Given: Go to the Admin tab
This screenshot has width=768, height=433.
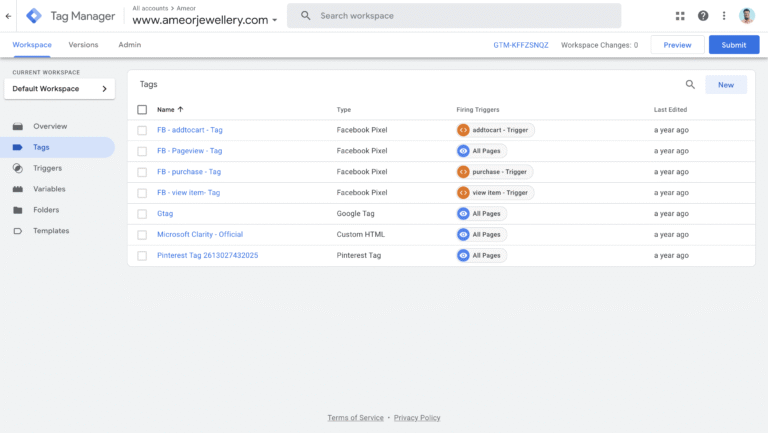Looking at the screenshot, I should (129, 45).
